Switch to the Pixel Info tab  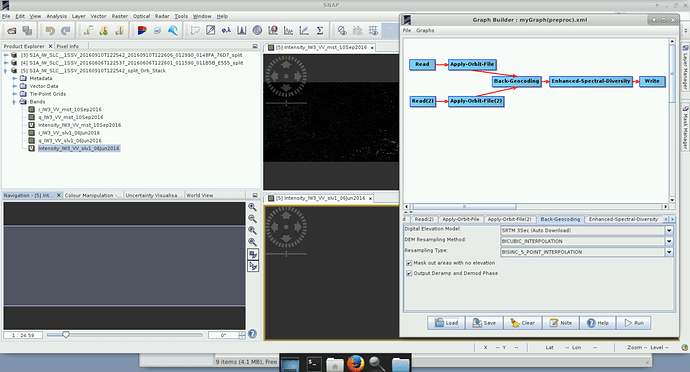click(67, 46)
